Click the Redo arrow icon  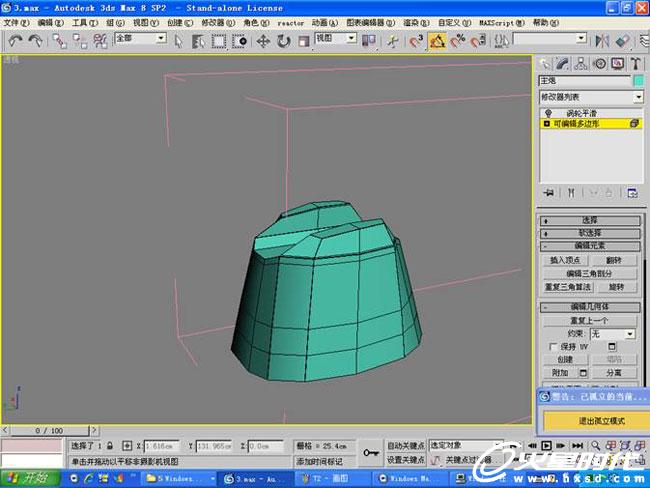point(35,41)
